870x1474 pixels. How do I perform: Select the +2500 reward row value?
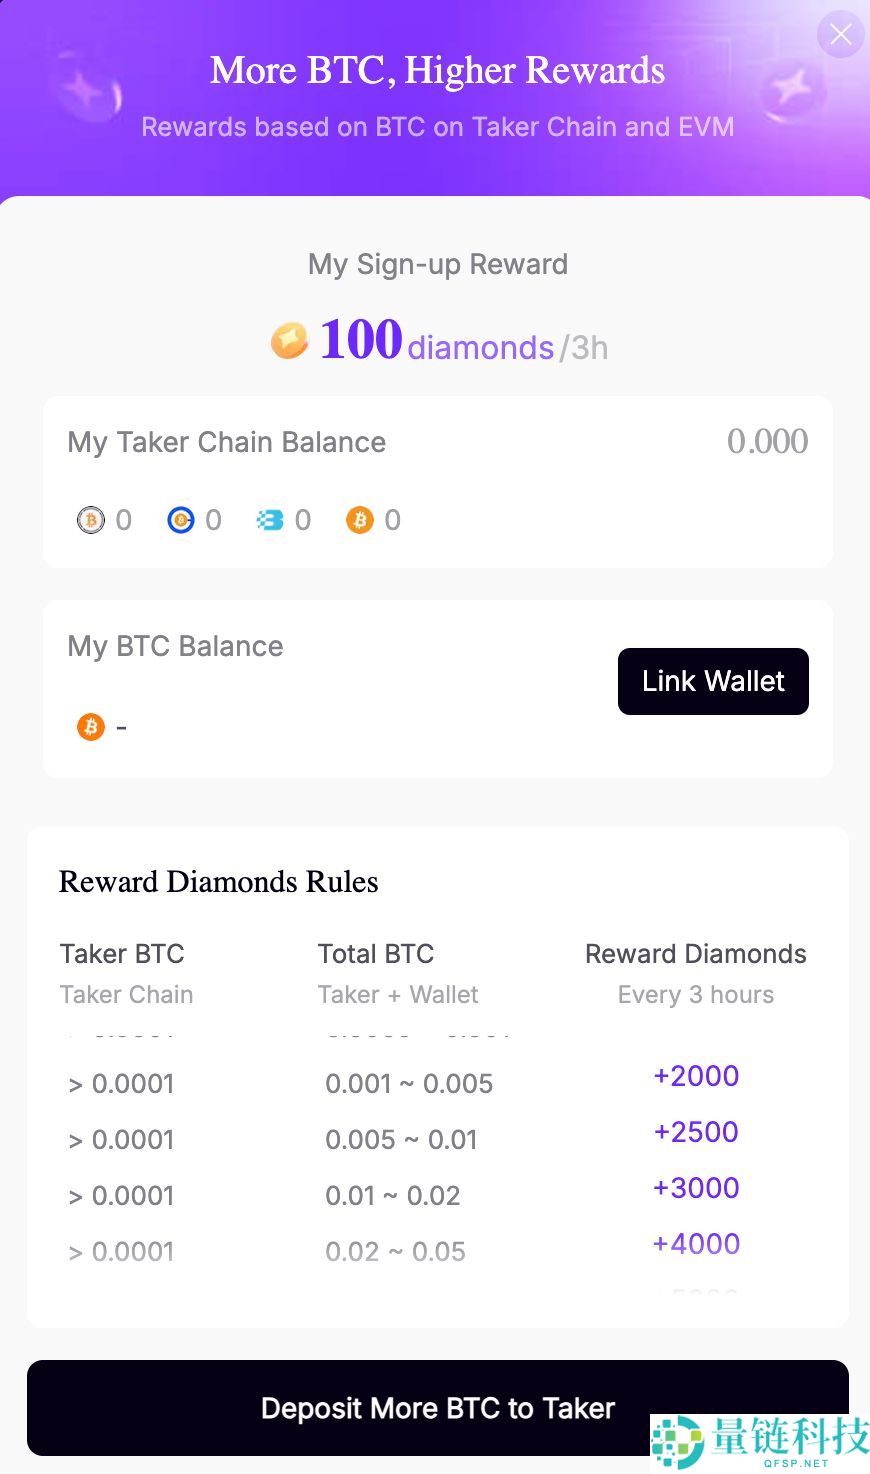696,1132
